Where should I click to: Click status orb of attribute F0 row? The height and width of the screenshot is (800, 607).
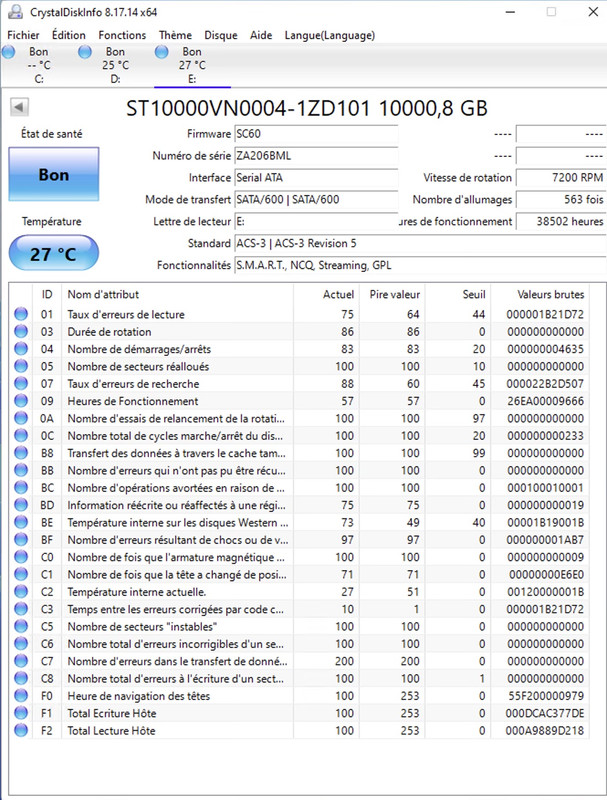click(x=21, y=696)
